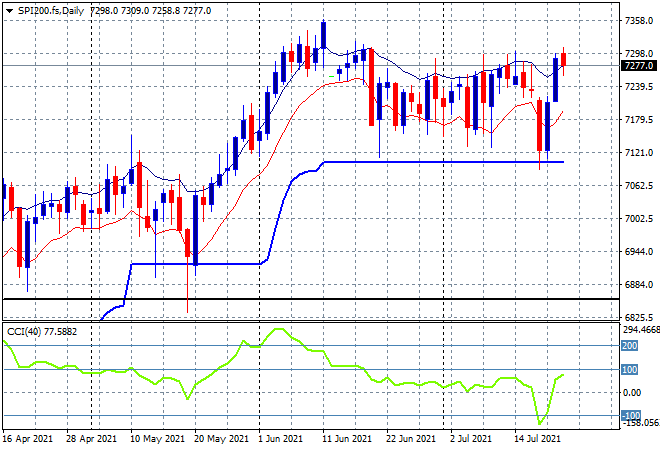
Task: Select the SPI200.fs,Daily chart title
Action: pos(51,11)
